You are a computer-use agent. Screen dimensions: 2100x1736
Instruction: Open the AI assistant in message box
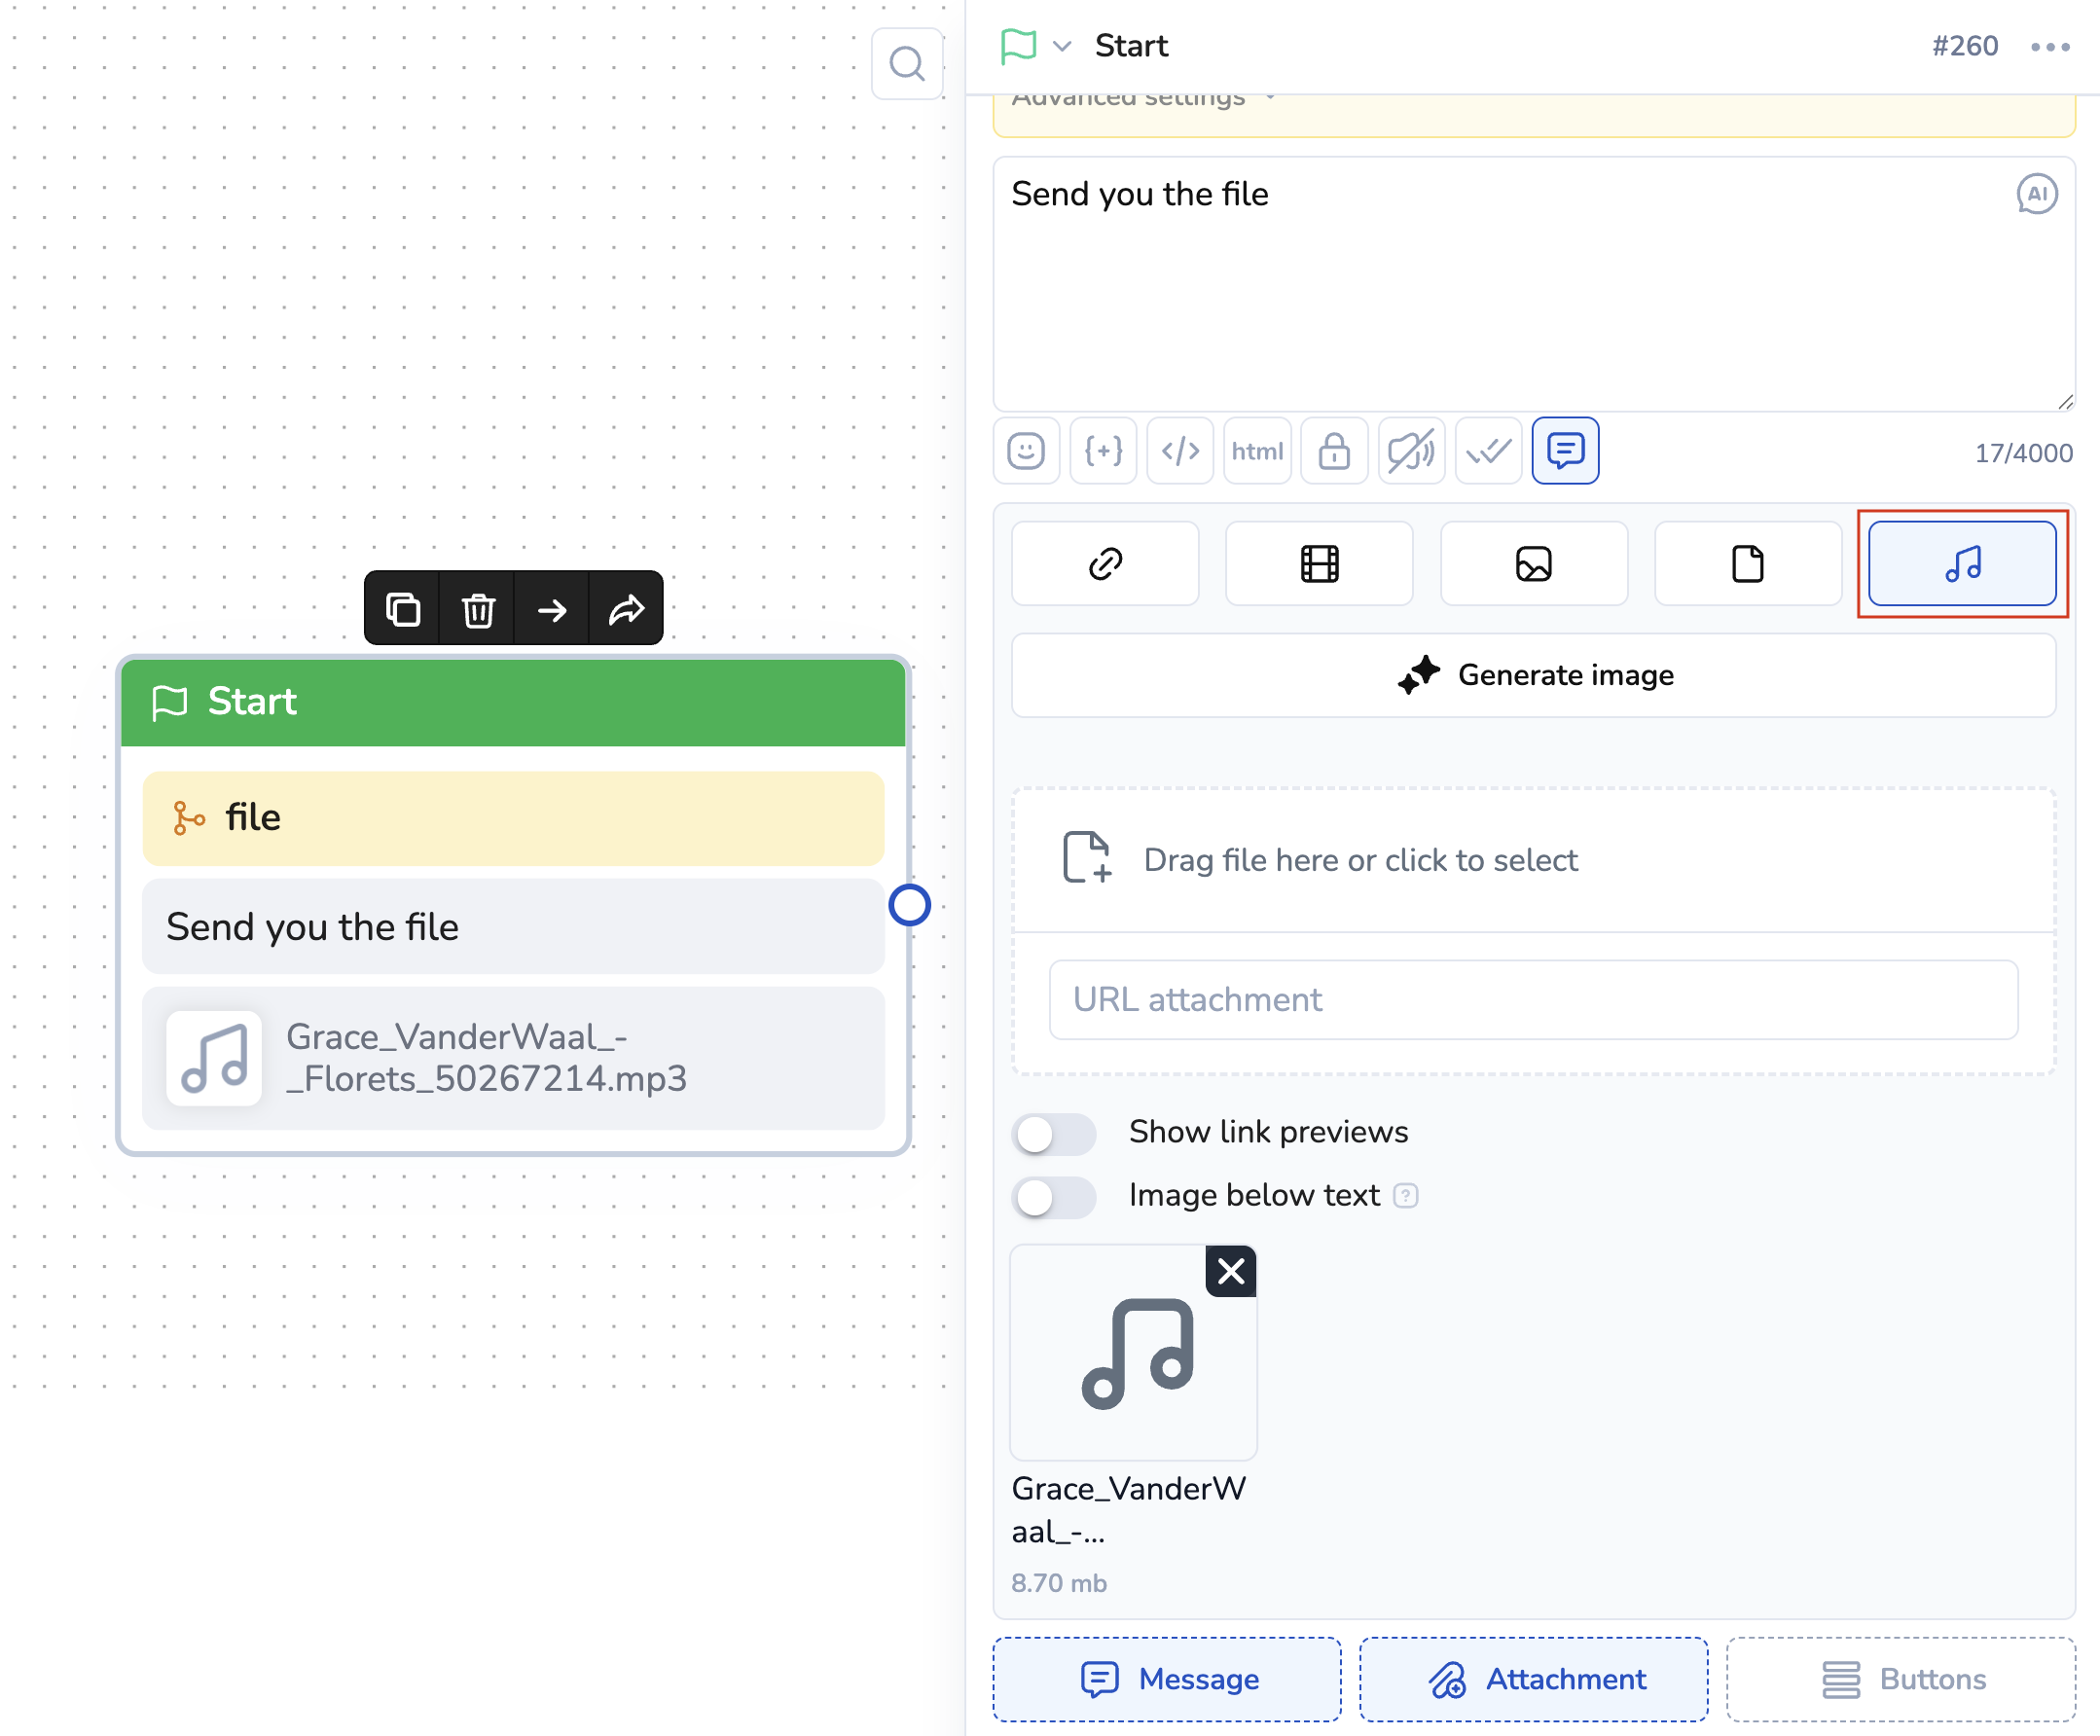point(2036,194)
